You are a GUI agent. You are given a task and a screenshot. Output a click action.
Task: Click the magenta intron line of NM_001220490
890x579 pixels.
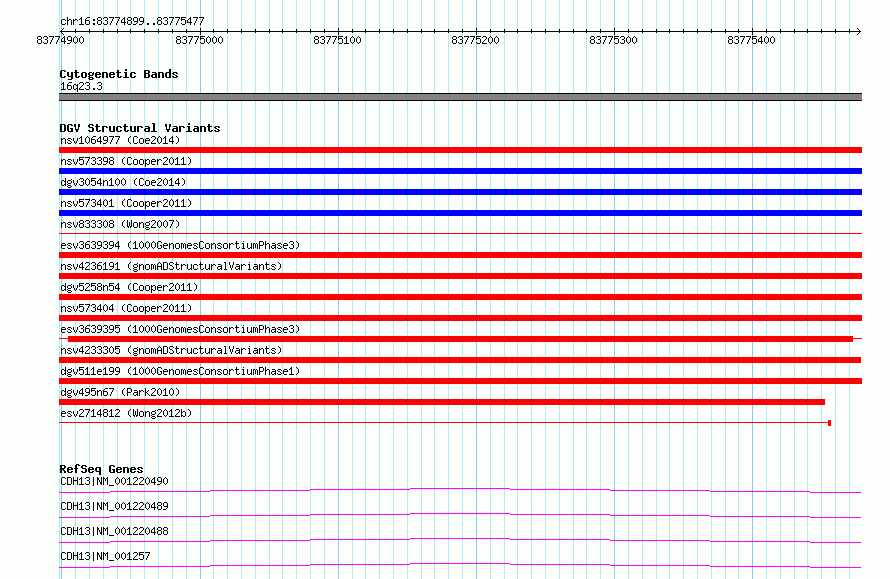pyautogui.click(x=460, y=489)
